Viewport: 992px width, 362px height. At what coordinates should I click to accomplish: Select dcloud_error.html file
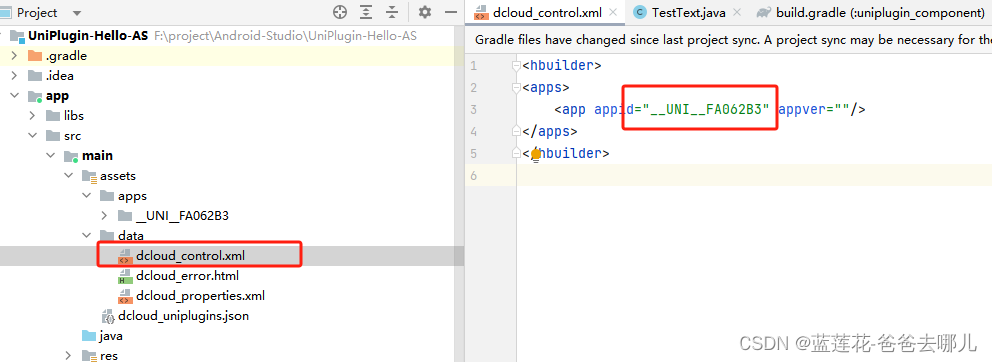(x=187, y=276)
